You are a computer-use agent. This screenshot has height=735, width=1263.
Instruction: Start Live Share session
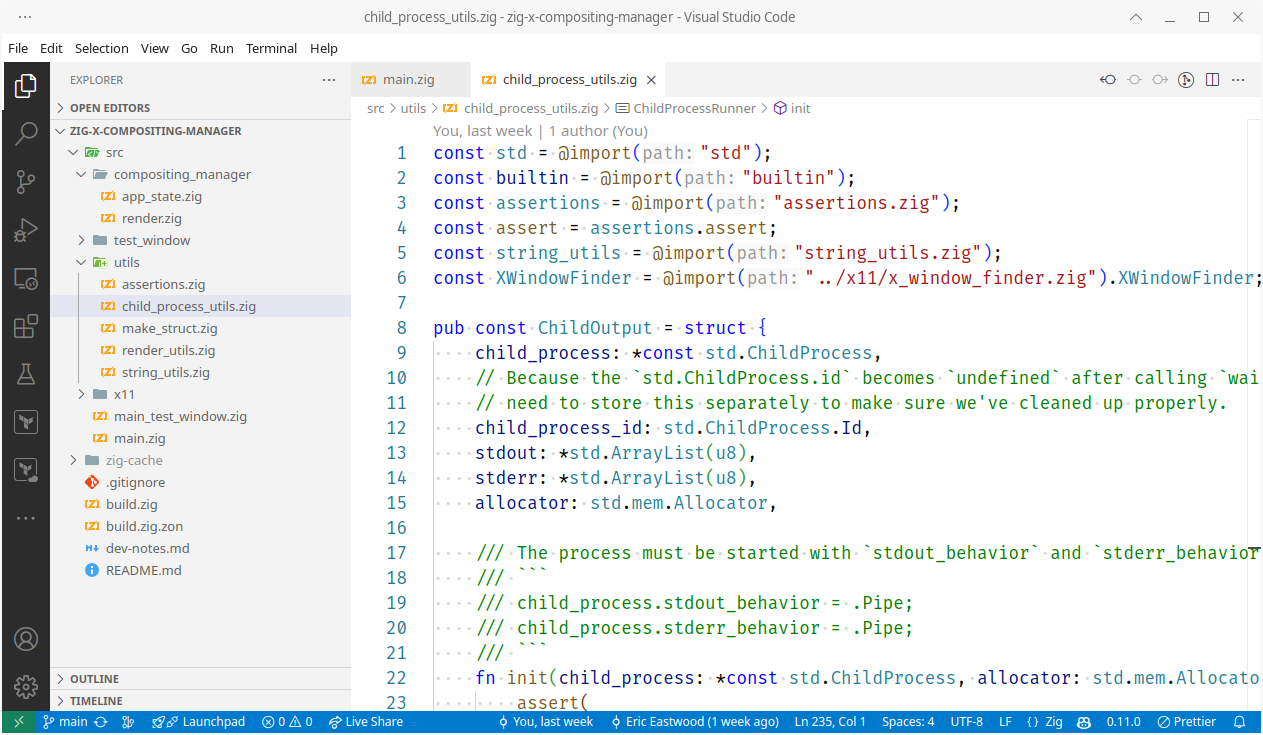[x=366, y=722]
